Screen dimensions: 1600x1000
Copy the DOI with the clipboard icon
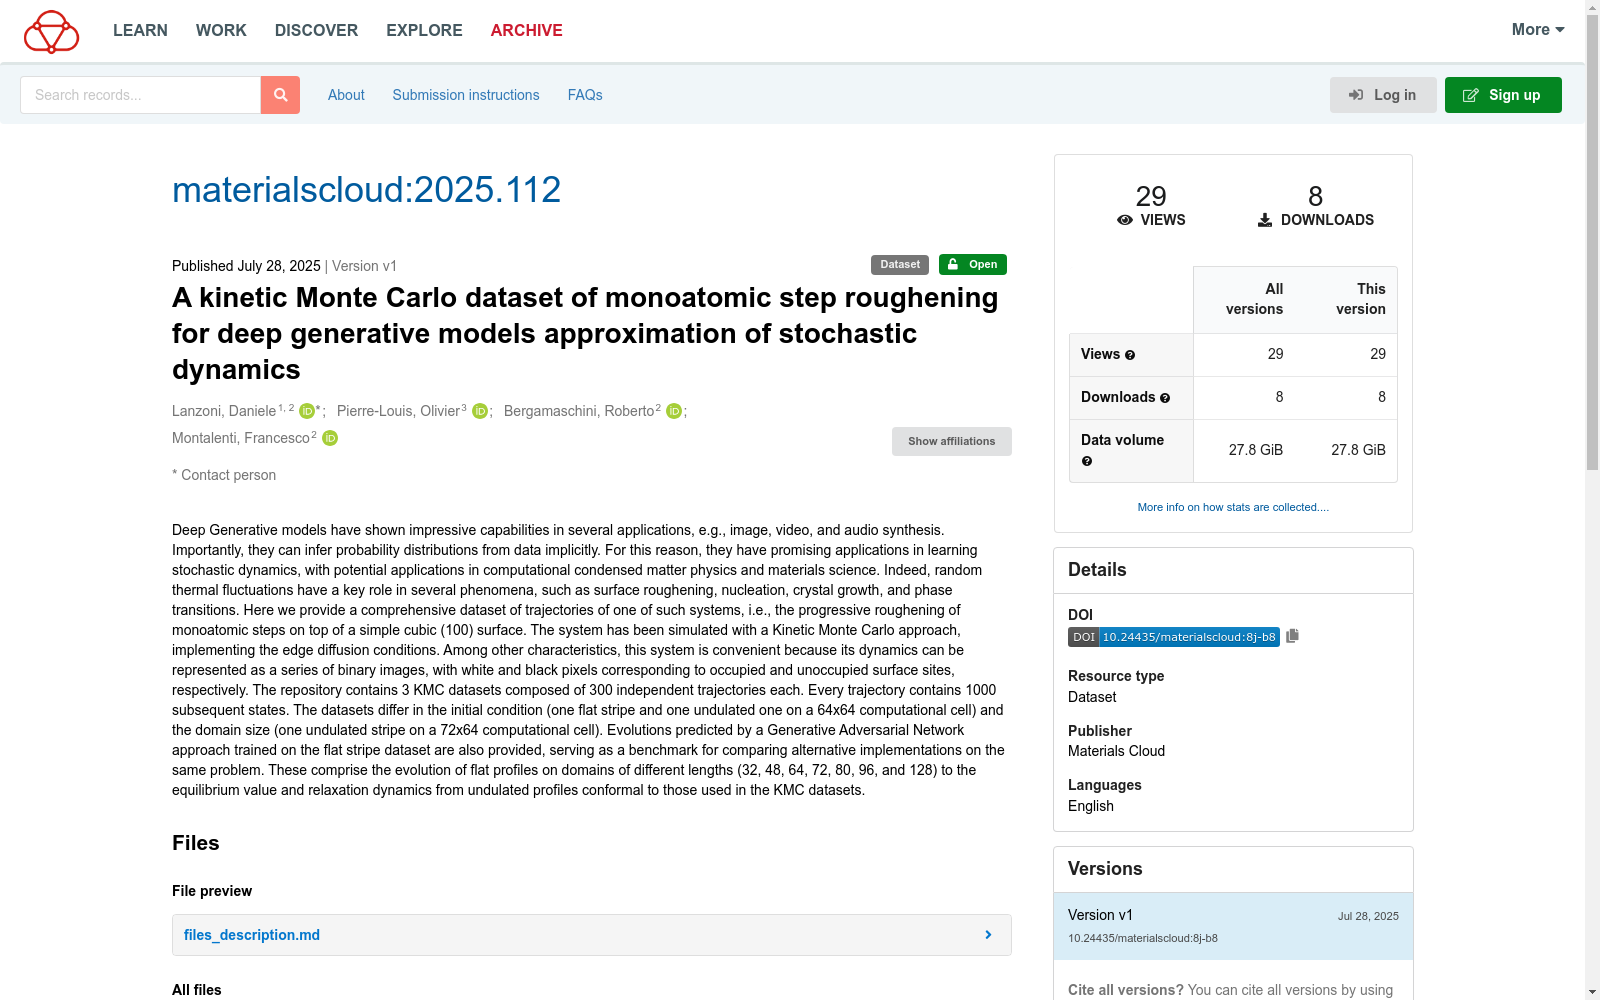pos(1292,636)
